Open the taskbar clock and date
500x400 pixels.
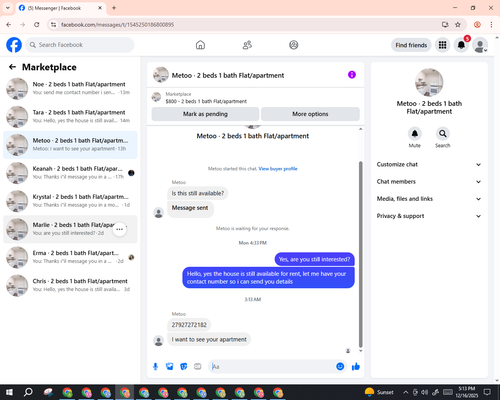[466, 392]
